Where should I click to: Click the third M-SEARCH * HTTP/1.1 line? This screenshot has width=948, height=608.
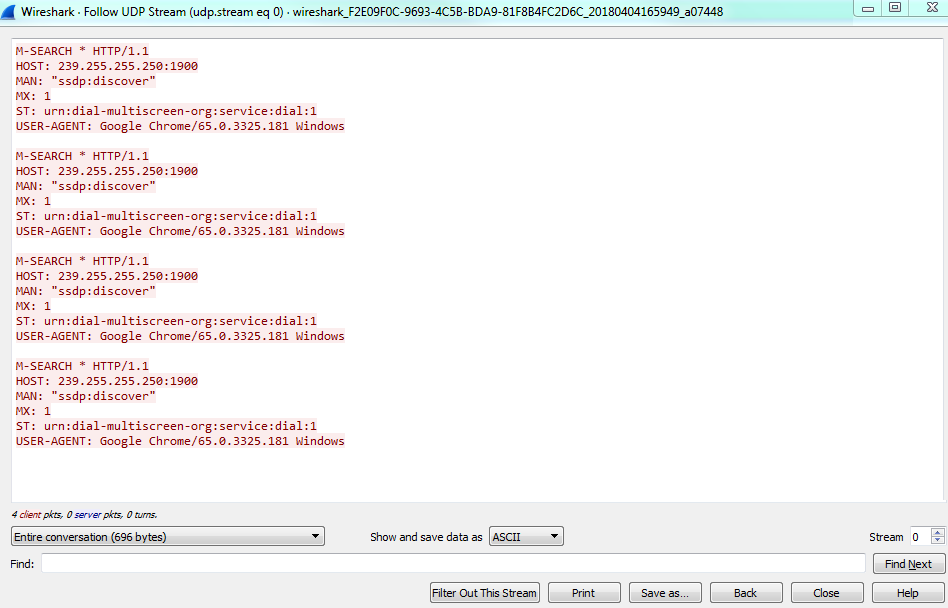tap(82, 261)
